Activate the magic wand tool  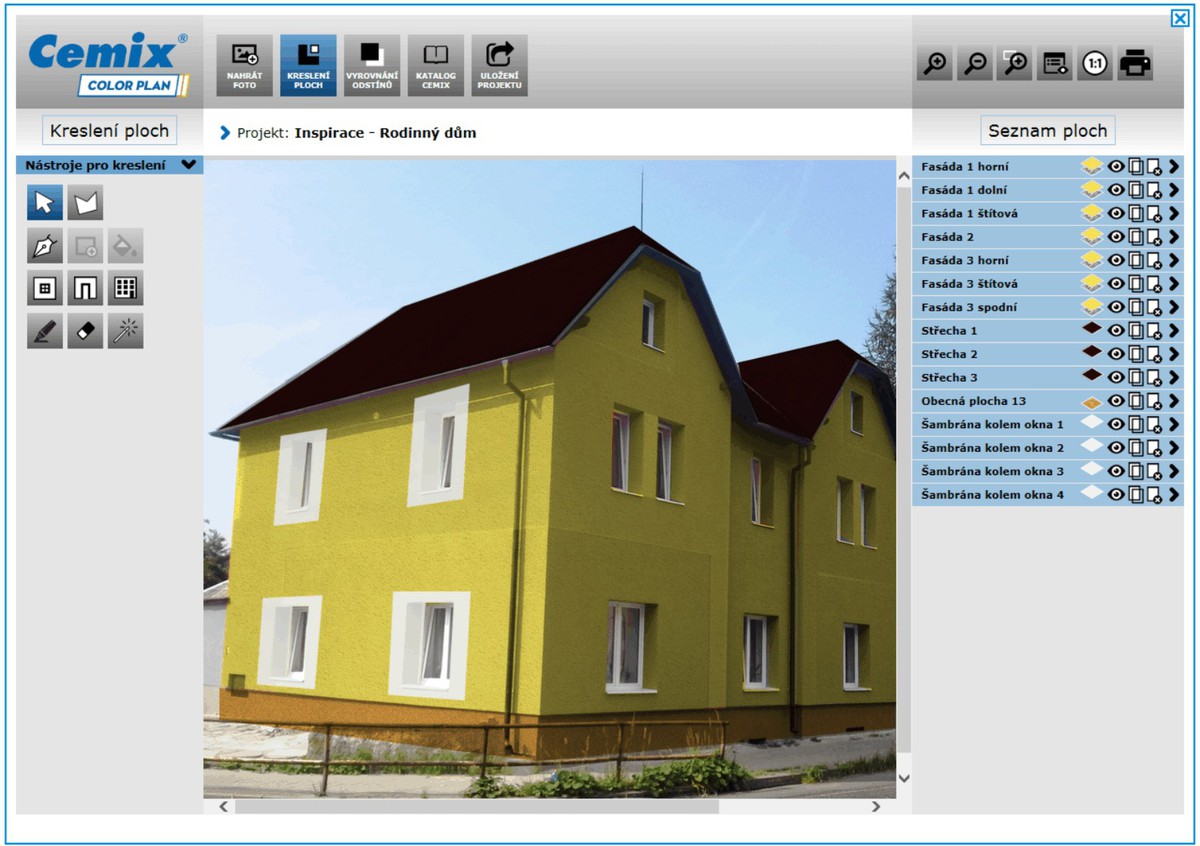tap(125, 331)
